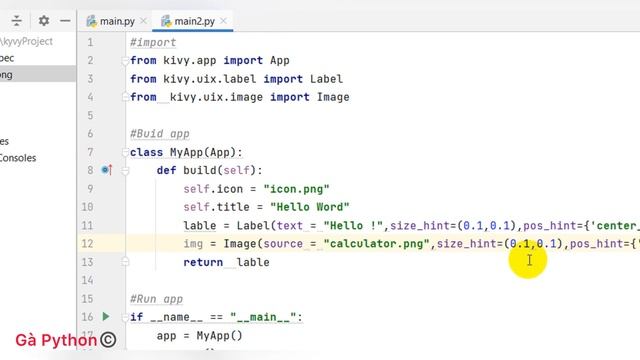Viewport: 640px width, 360px height.
Task: Click "Image" at end of line 4
Action: click(333, 97)
